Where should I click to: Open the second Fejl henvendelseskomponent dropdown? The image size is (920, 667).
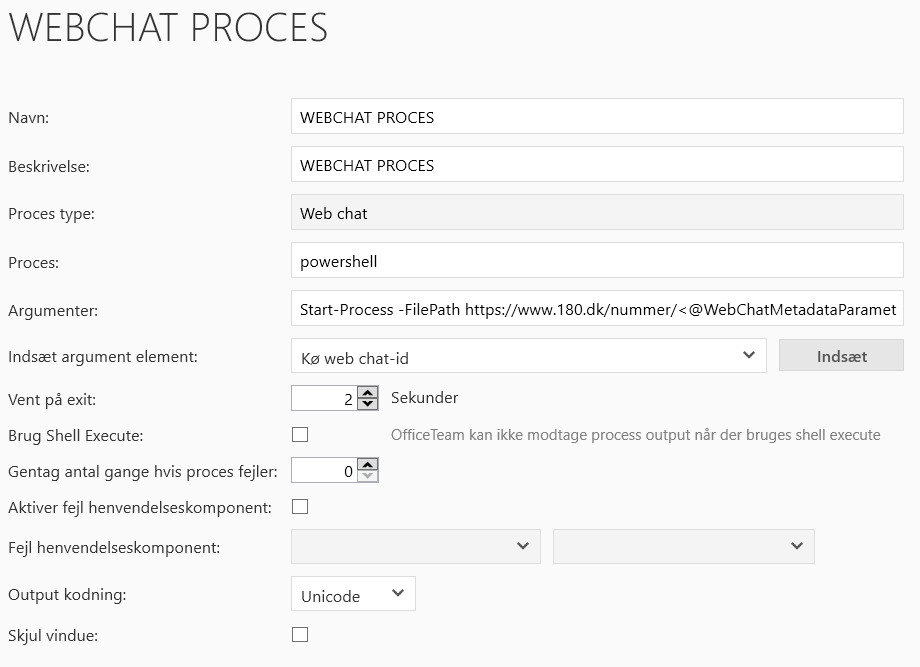click(683, 546)
